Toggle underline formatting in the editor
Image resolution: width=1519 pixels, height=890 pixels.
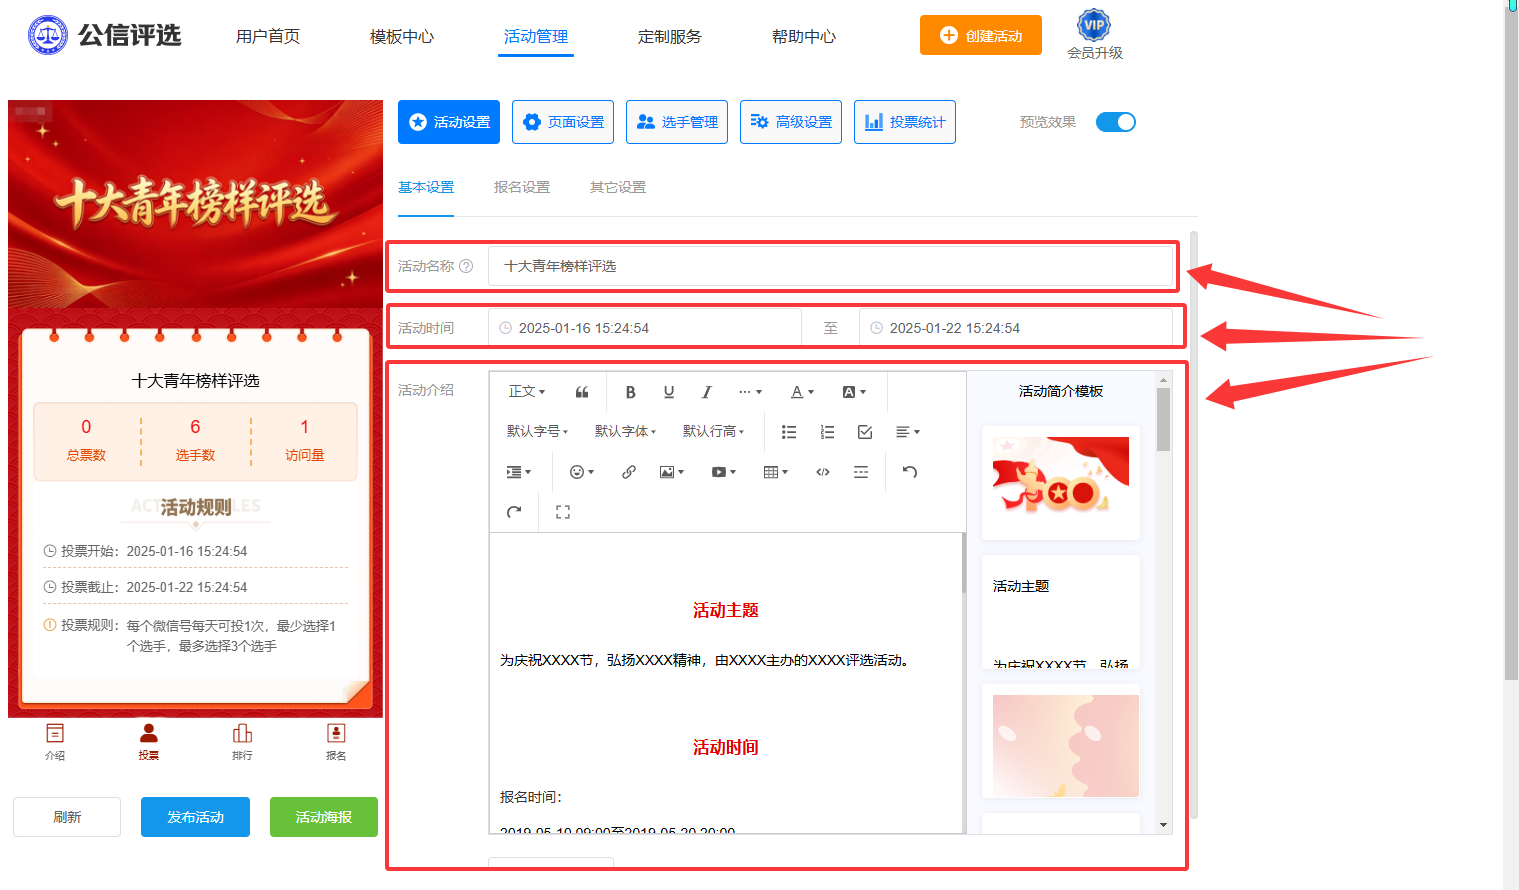point(669,392)
